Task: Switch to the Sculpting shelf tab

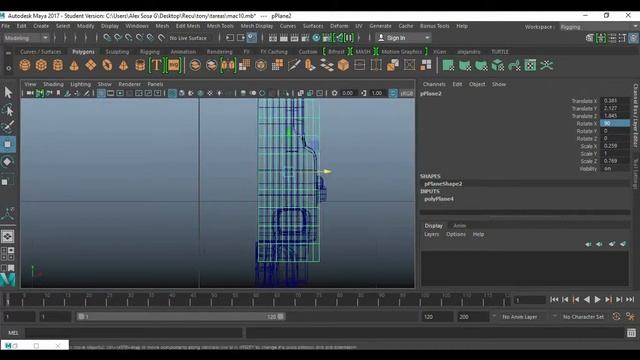Action: tap(117, 52)
